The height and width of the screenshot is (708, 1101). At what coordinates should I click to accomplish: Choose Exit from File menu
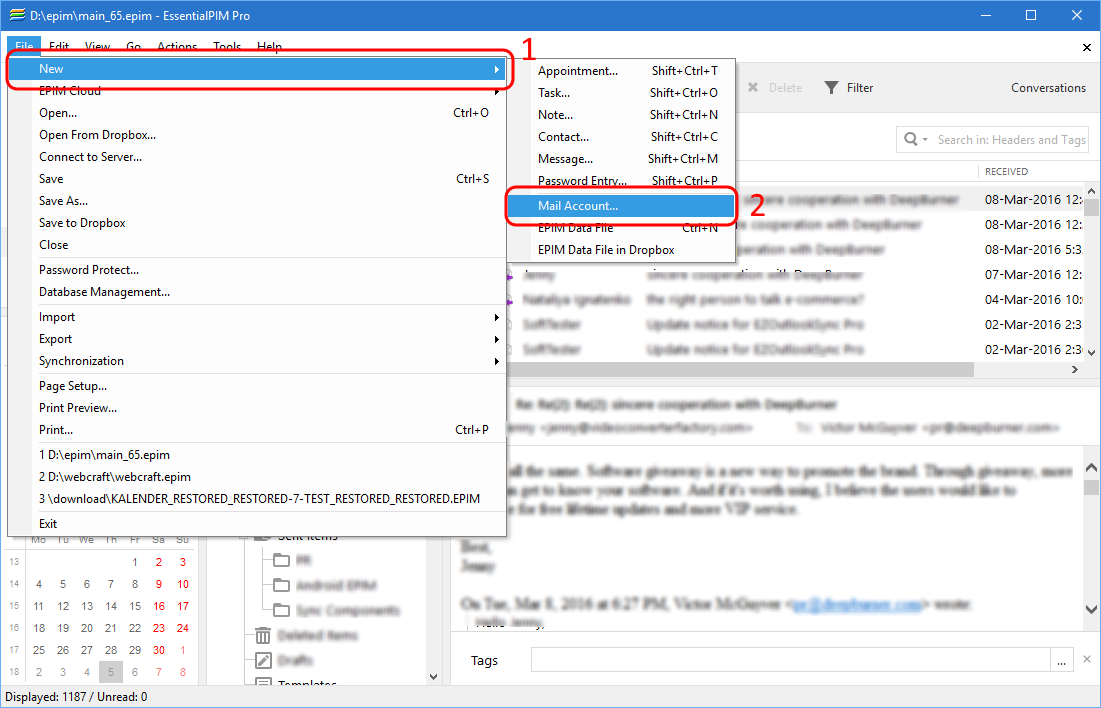[x=257, y=524]
